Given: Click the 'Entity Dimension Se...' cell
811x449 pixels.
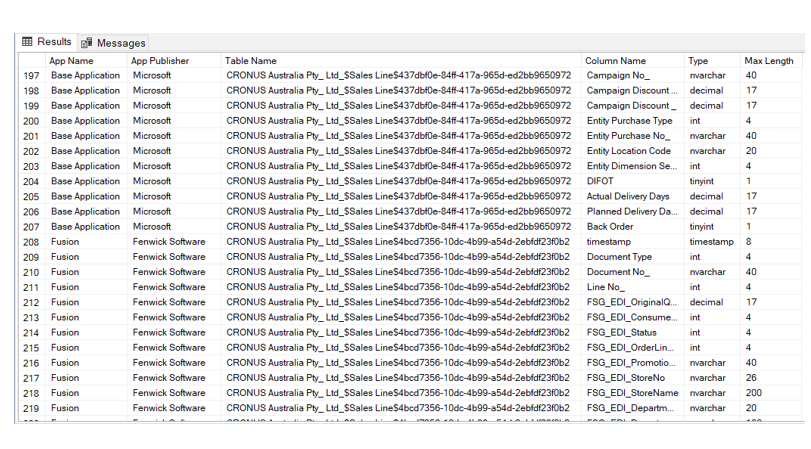Looking at the screenshot, I should (632, 167).
